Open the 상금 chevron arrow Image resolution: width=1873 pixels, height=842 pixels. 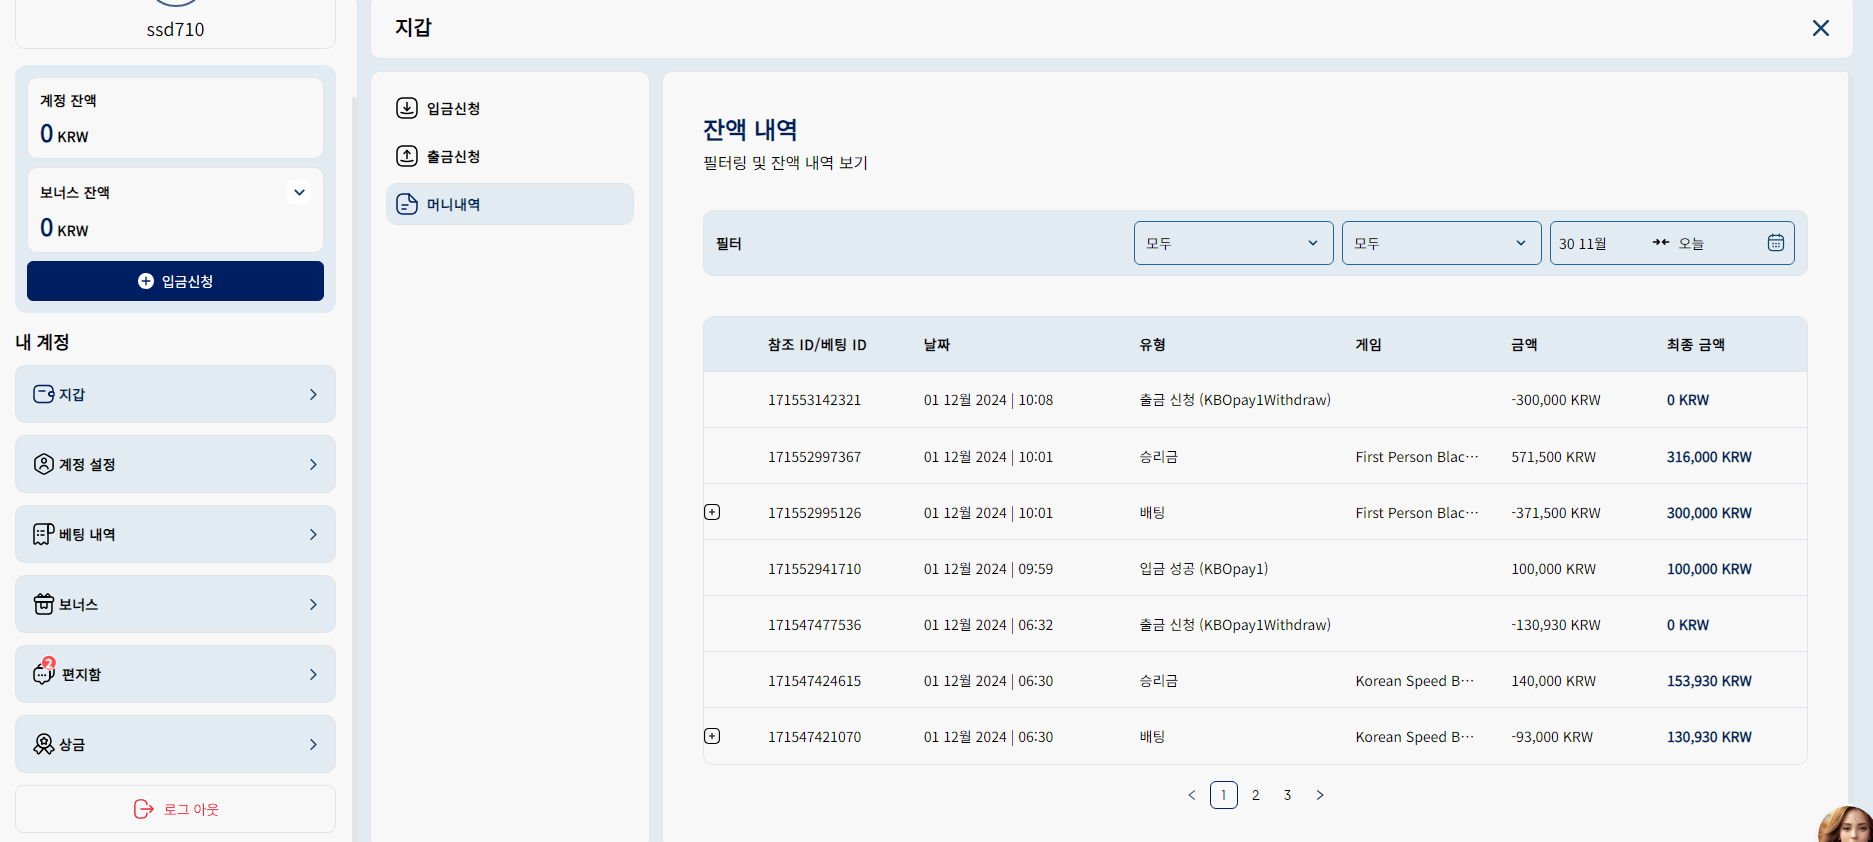point(313,744)
